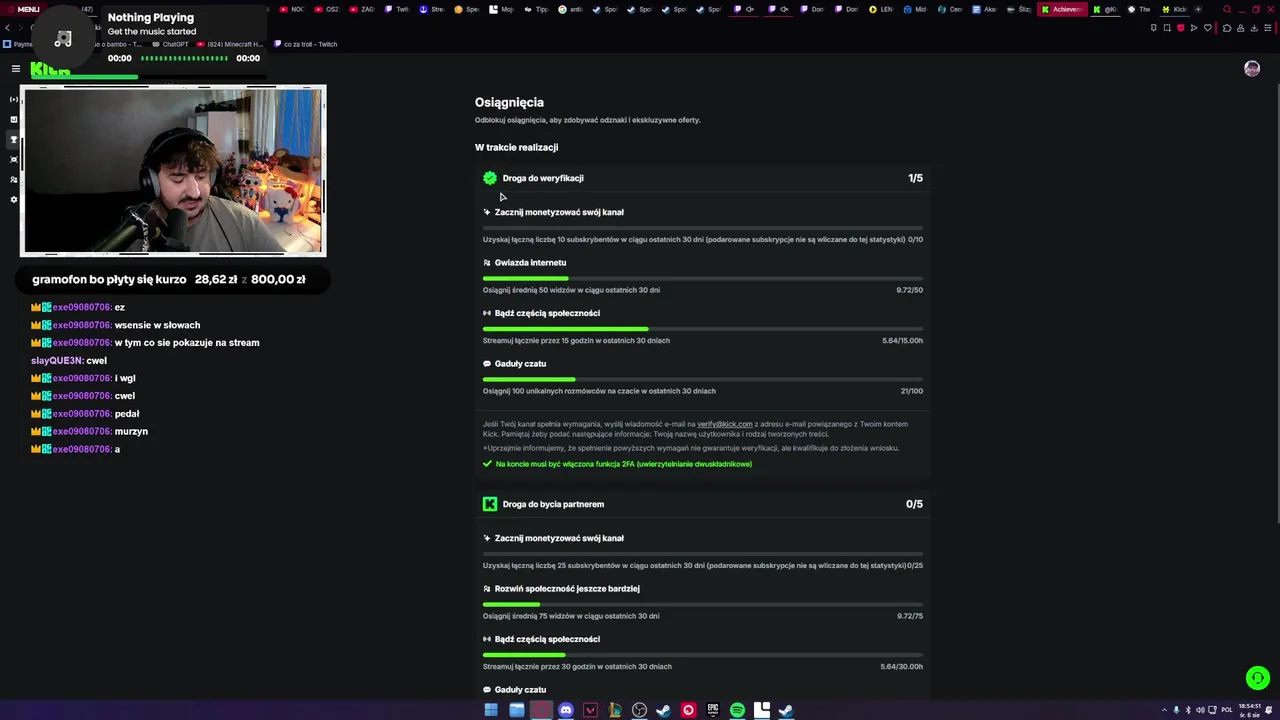Click verification Gaduły czatu progress bar
This screenshot has height=720, width=1280.
point(703,379)
